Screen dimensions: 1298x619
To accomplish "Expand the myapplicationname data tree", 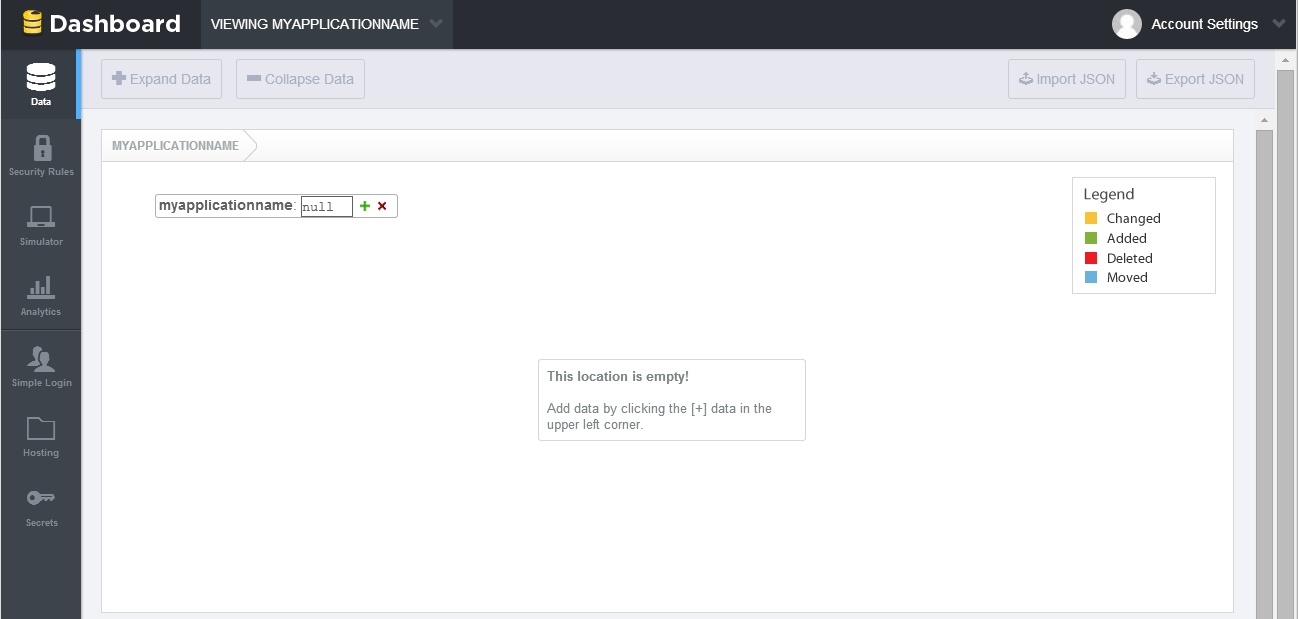I will click(226, 205).
